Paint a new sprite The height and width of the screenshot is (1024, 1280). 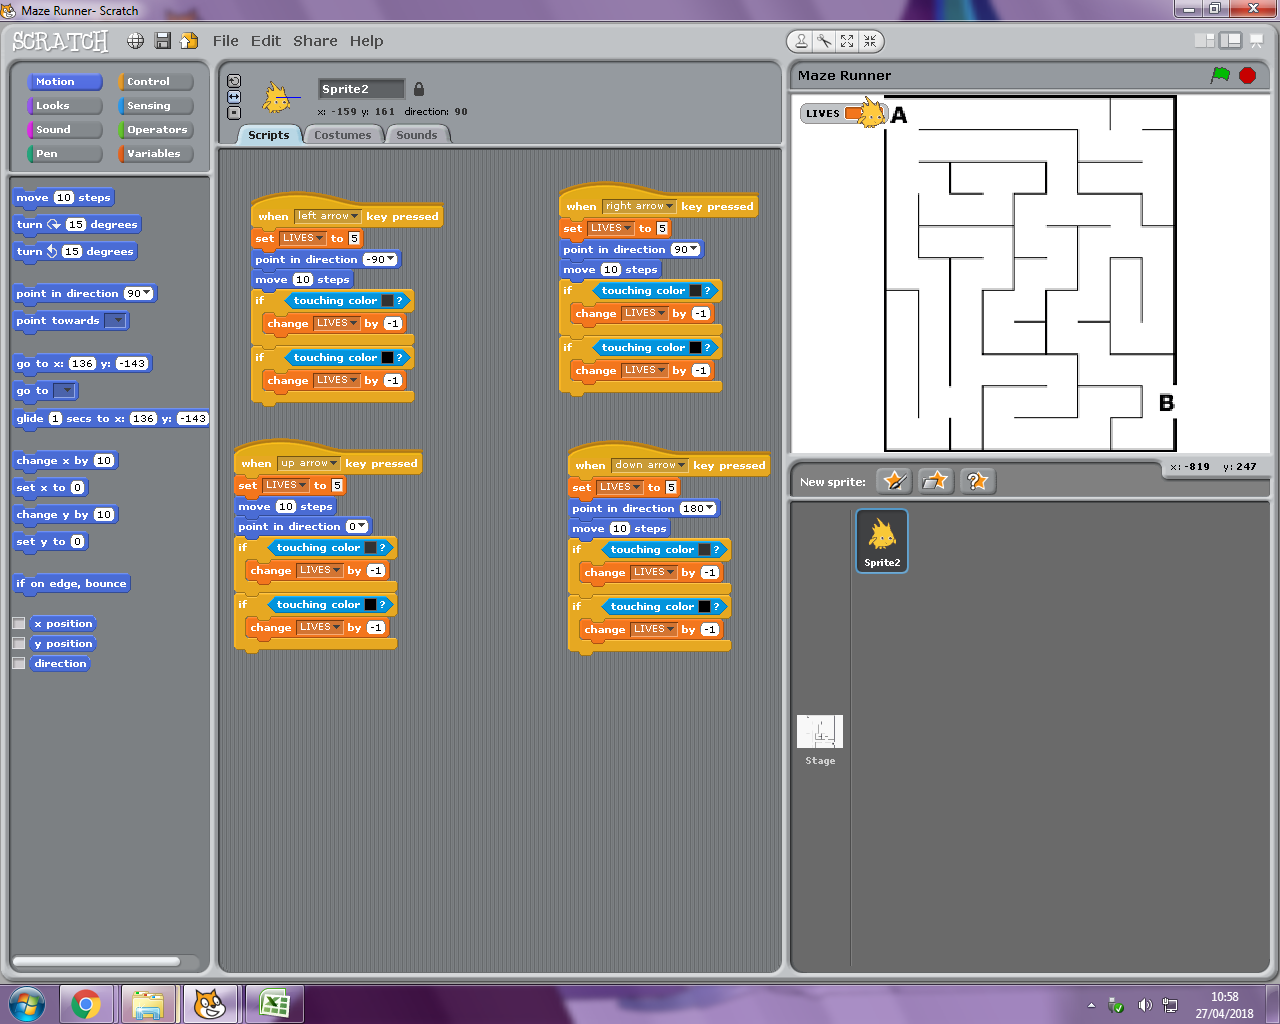894,481
